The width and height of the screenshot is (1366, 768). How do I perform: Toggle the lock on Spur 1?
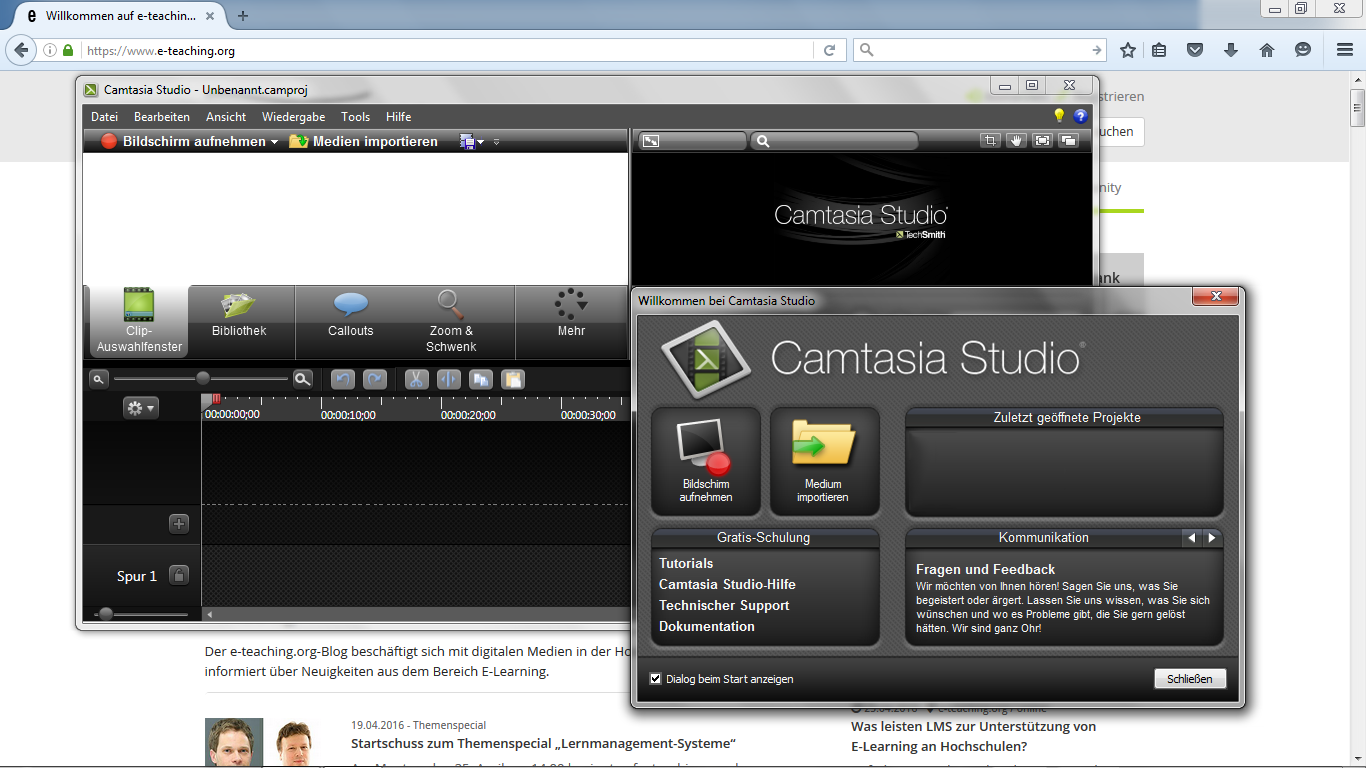click(179, 575)
